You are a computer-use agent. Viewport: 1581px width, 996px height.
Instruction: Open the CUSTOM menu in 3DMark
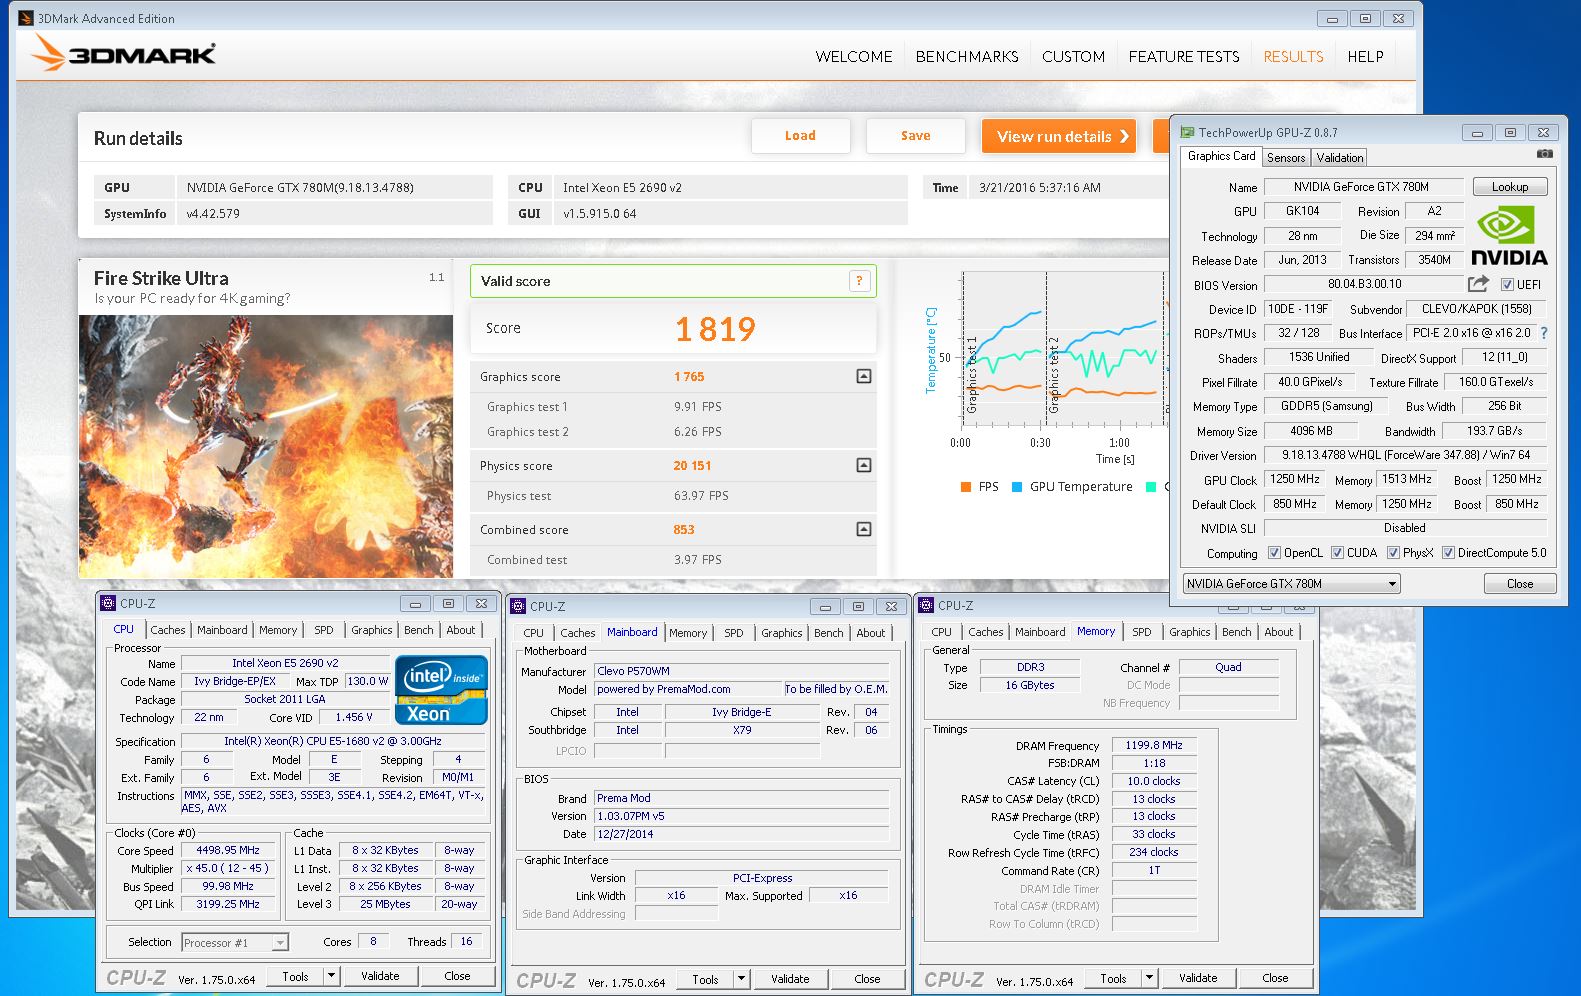pos(1073,57)
